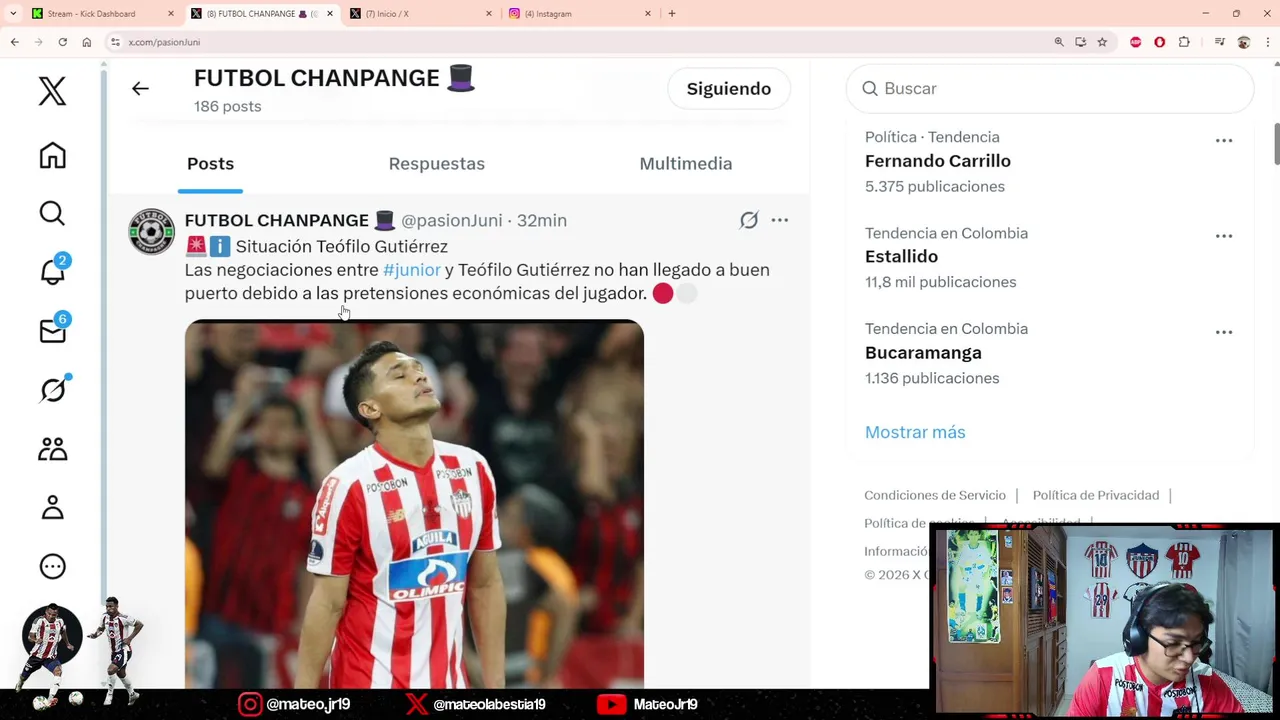1280x720 pixels.
Task: Open Condiciones de Servicio link
Action: click(x=935, y=495)
